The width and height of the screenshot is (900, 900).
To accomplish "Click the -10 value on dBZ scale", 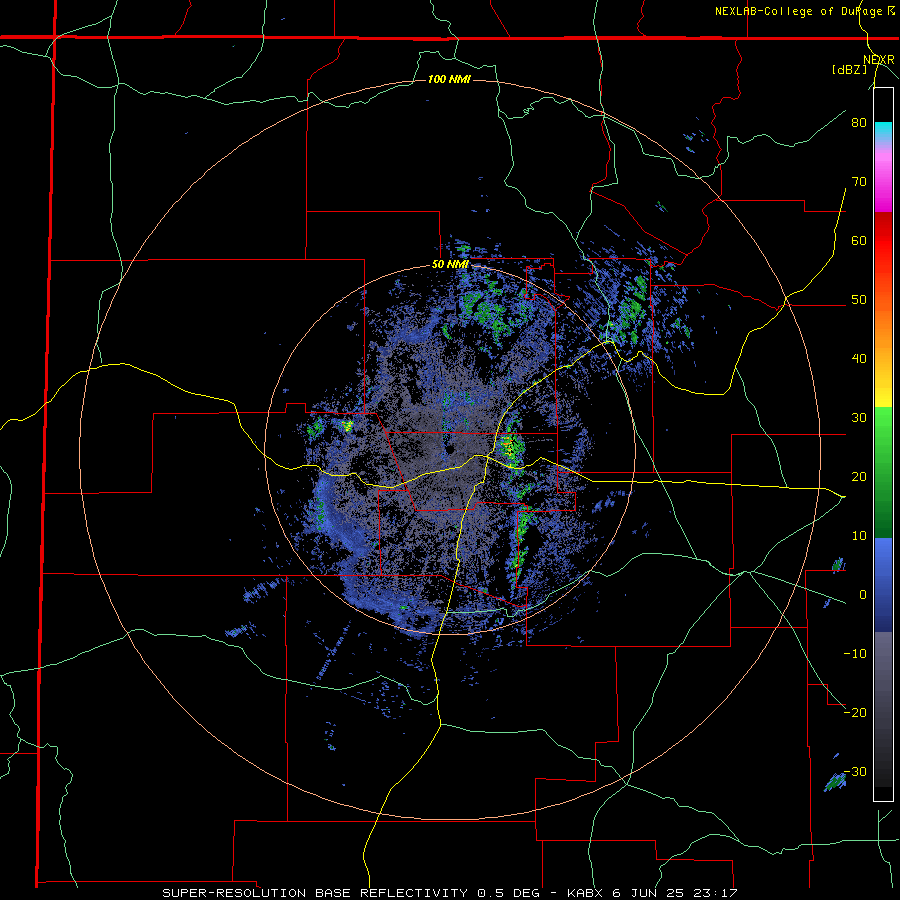I will coord(855,653).
